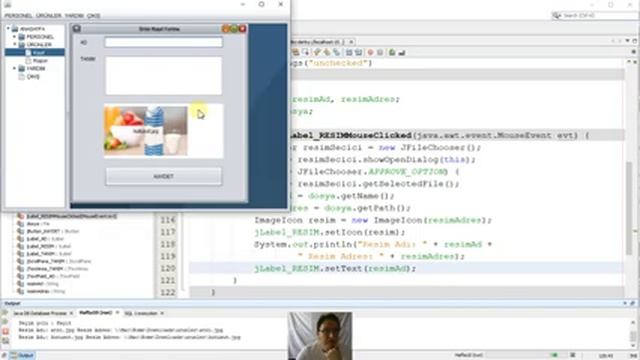Click the system menu icon of Ürün Kayıt Formu
Screen dimensions: 640x360
[x=77, y=29]
